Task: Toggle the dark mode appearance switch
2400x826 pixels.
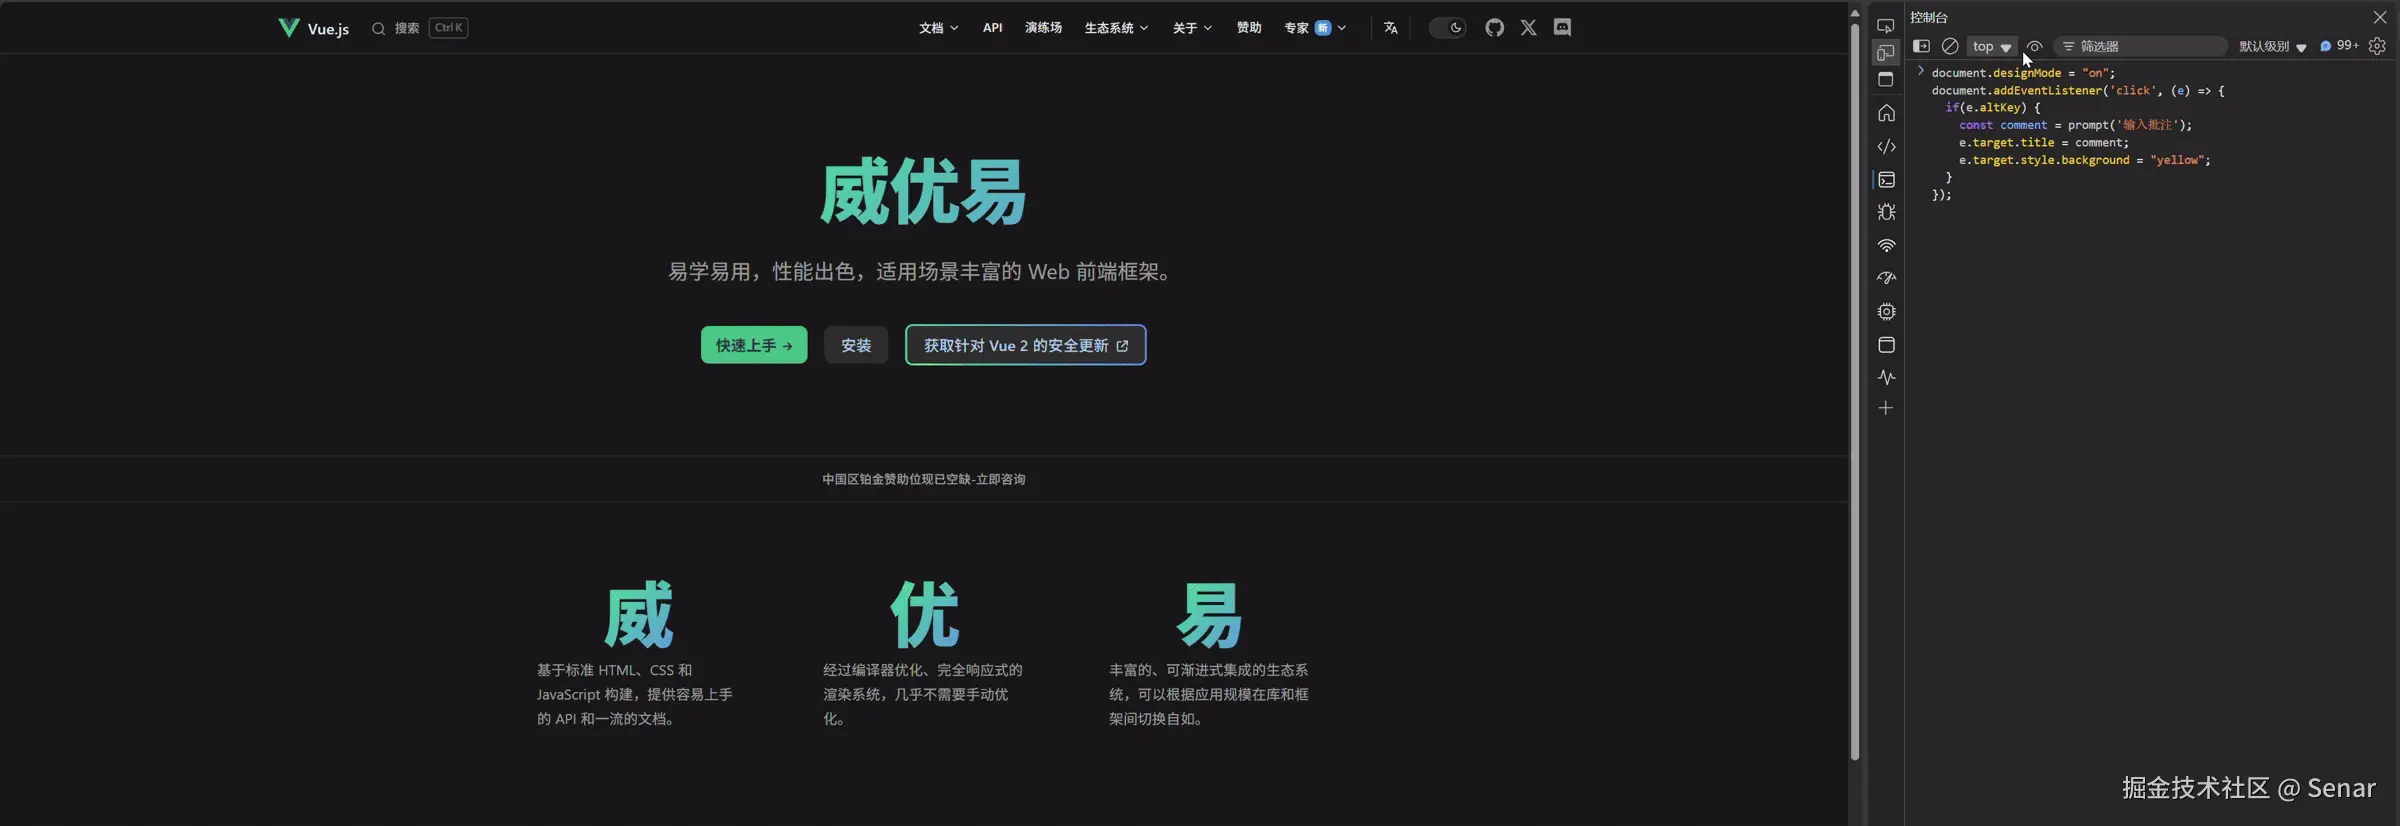Action: tap(1447, 28)
